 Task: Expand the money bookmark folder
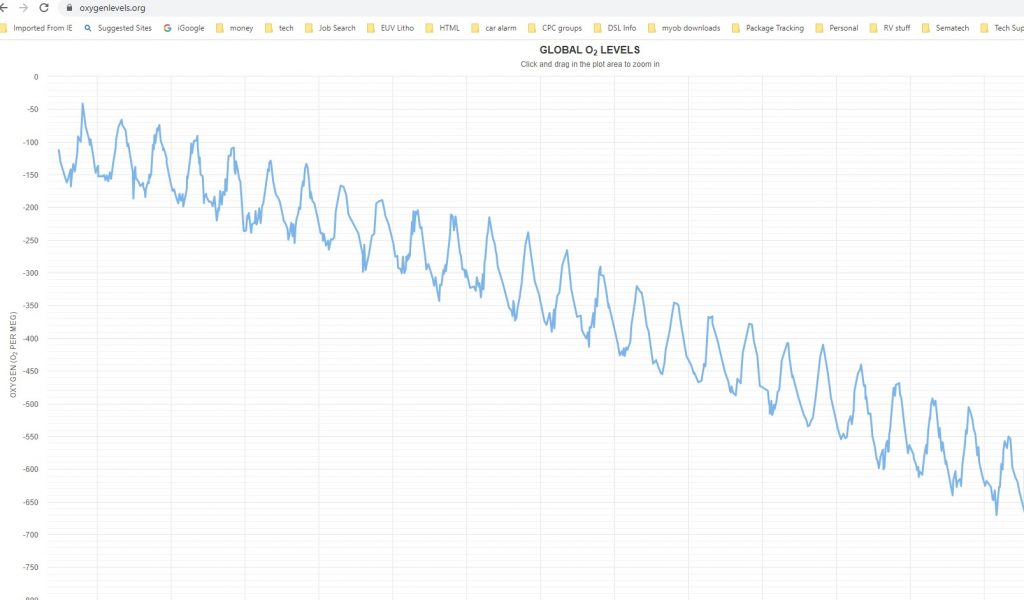point(234,28)
